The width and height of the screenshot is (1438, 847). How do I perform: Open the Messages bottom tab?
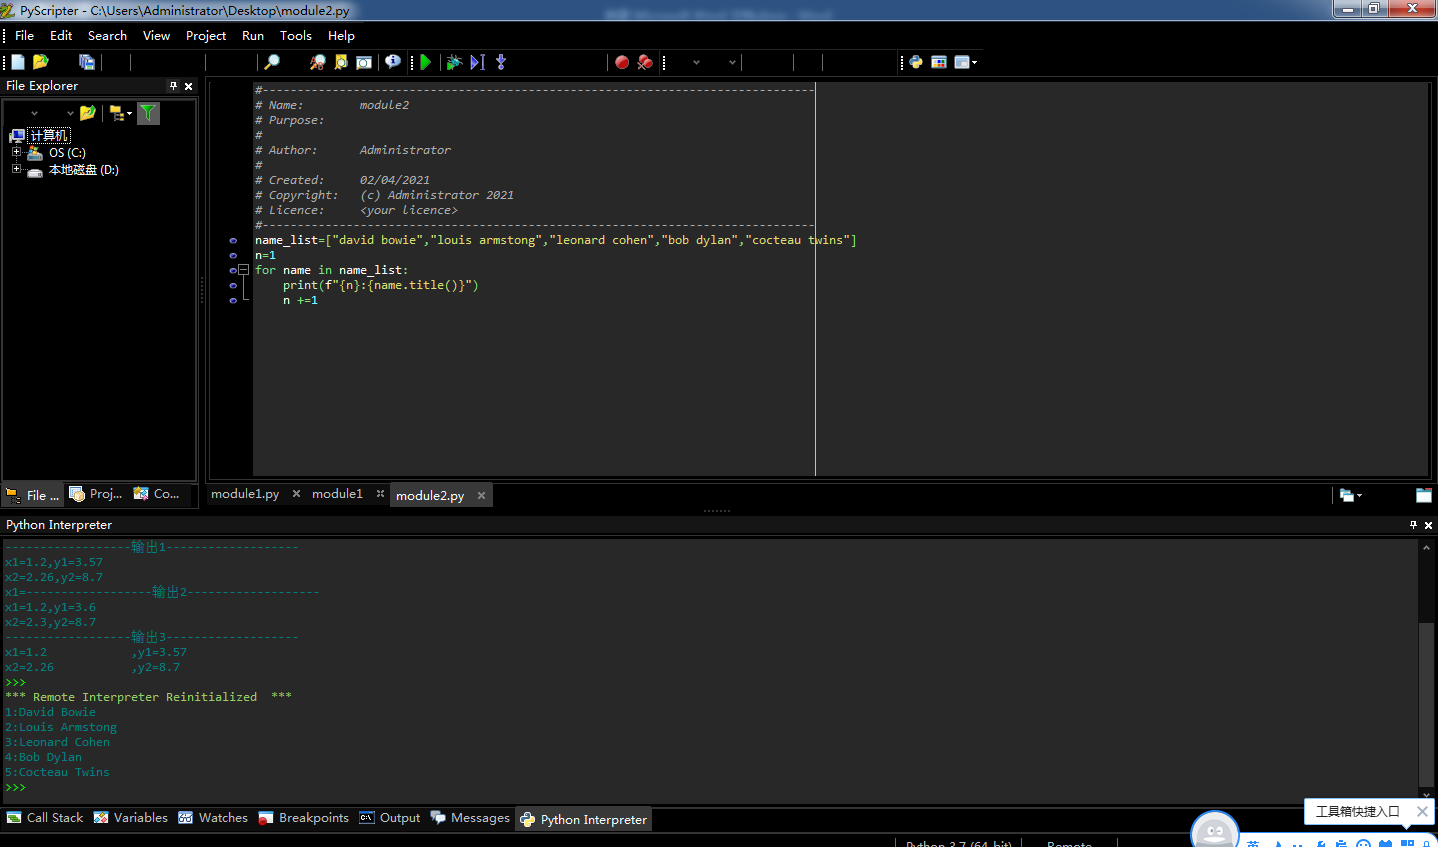coord(470,818)
